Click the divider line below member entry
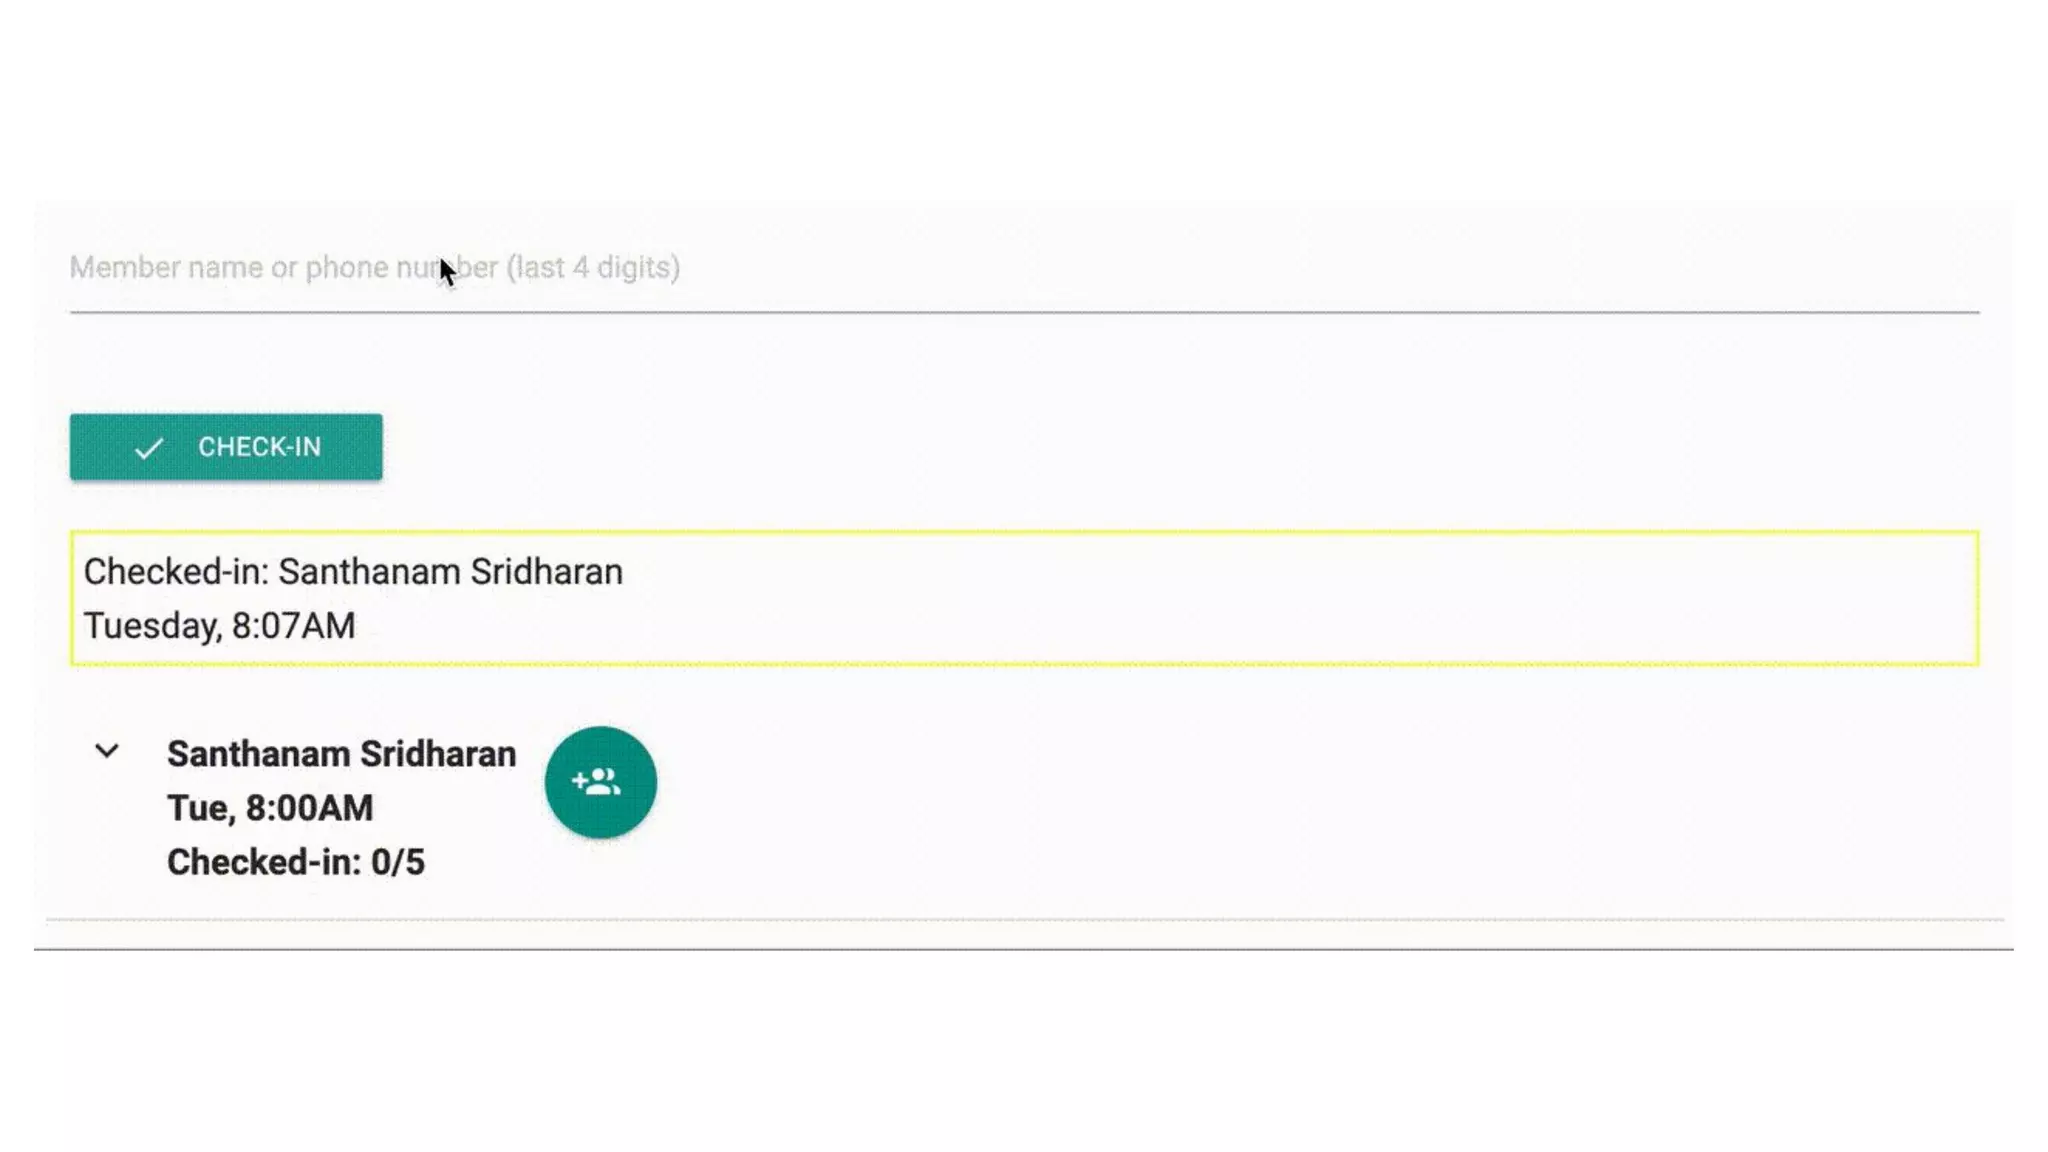This screenshot has width=2048, height=1152. (1024, 919)
